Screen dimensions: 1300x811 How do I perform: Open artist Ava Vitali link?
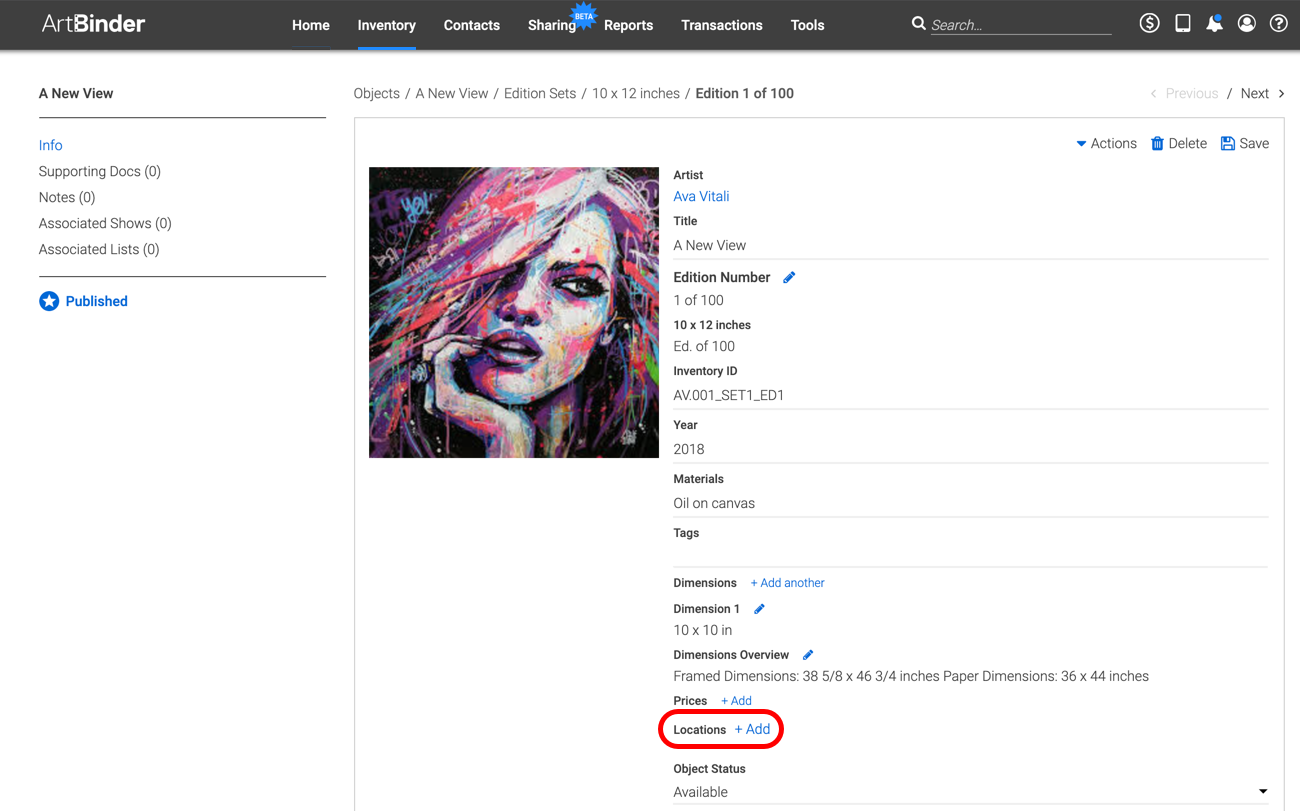click(x=701, y=196)
